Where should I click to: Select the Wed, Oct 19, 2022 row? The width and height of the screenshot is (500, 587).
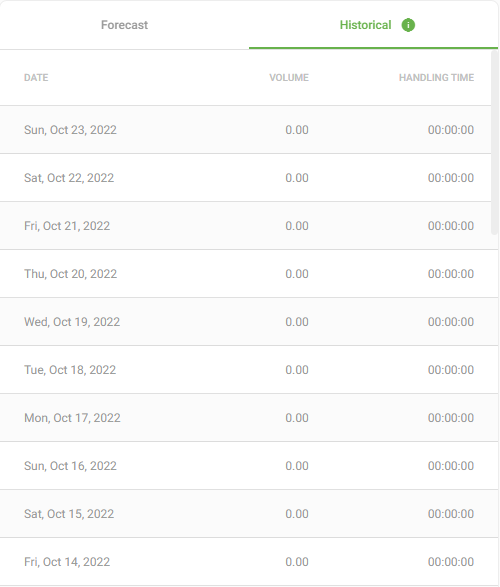coord(249,322)
